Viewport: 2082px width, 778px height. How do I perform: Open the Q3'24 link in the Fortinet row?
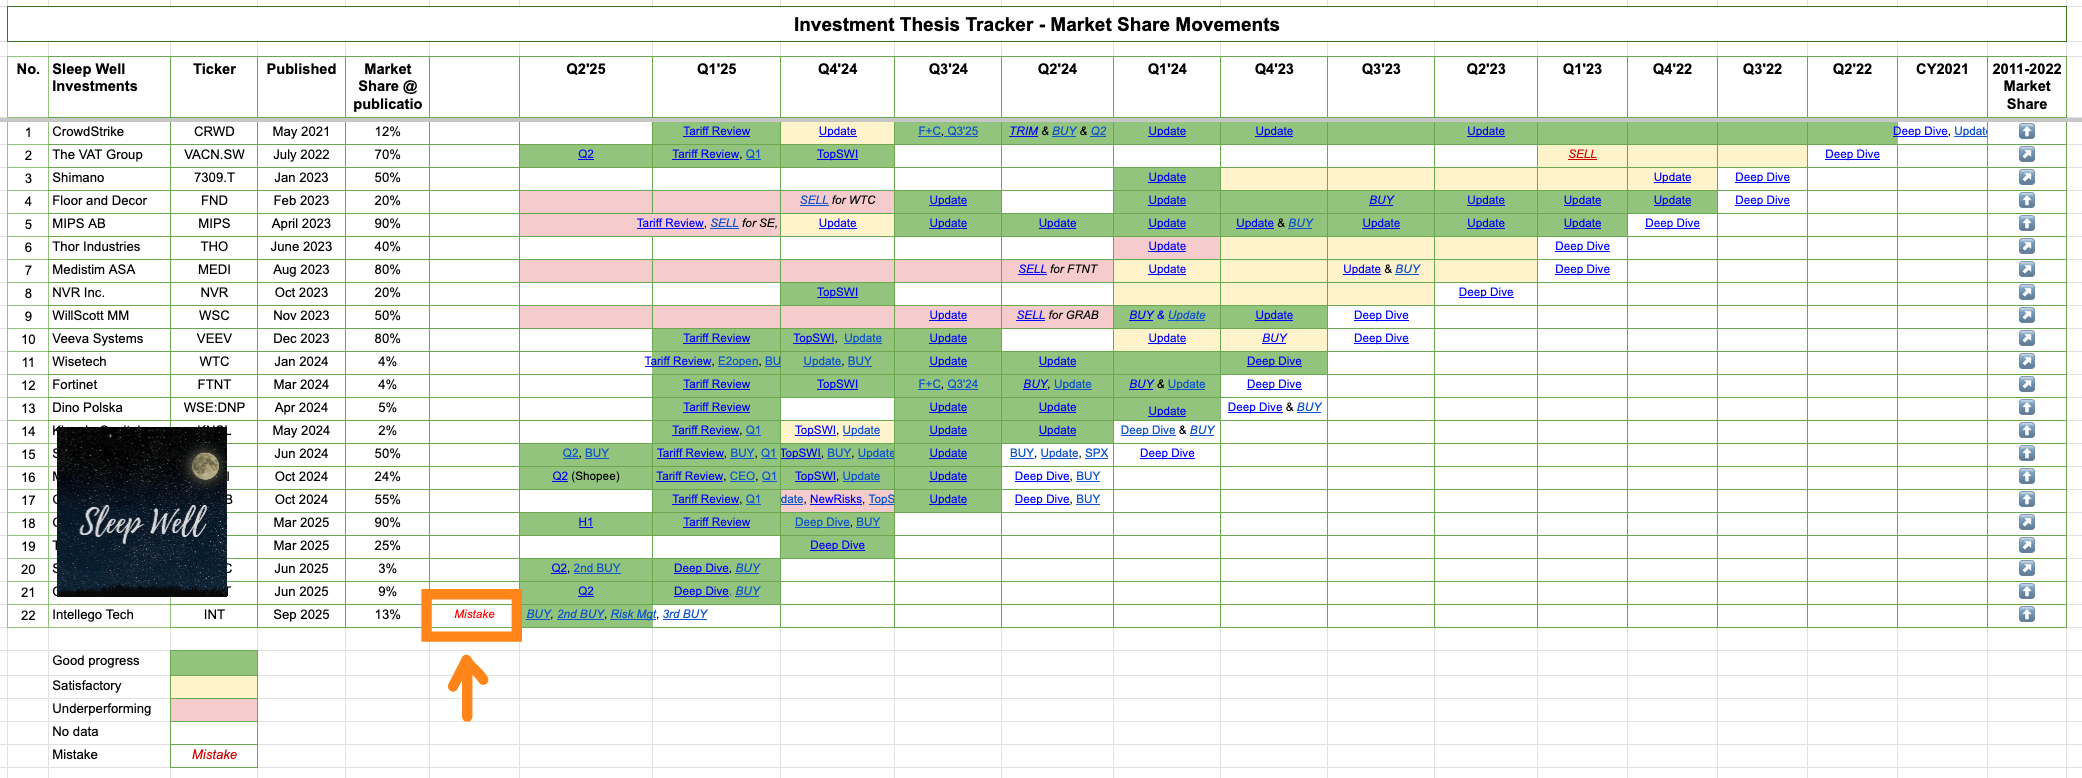962,384
